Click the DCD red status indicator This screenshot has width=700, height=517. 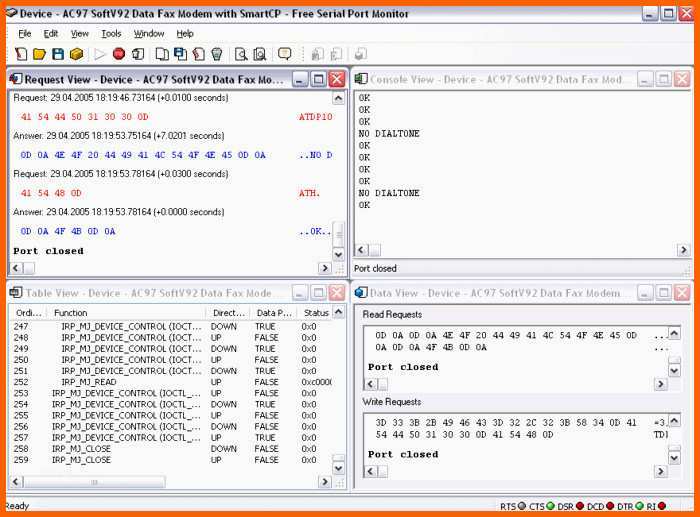click(x=610, y=506)
